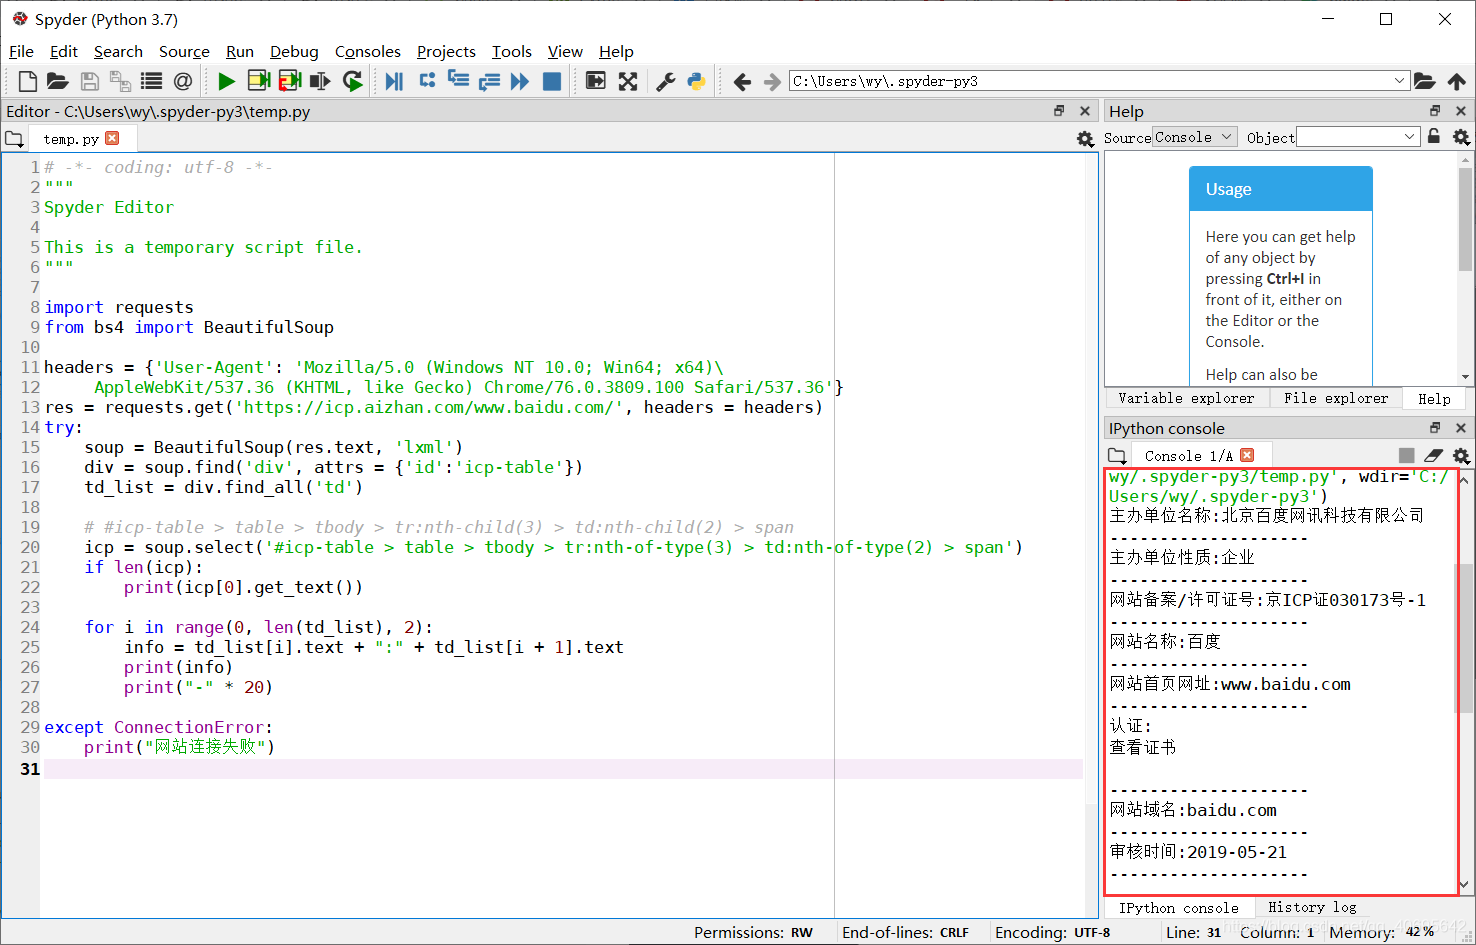
Task: Open file using folder toolbar icon
Action: 57,81
